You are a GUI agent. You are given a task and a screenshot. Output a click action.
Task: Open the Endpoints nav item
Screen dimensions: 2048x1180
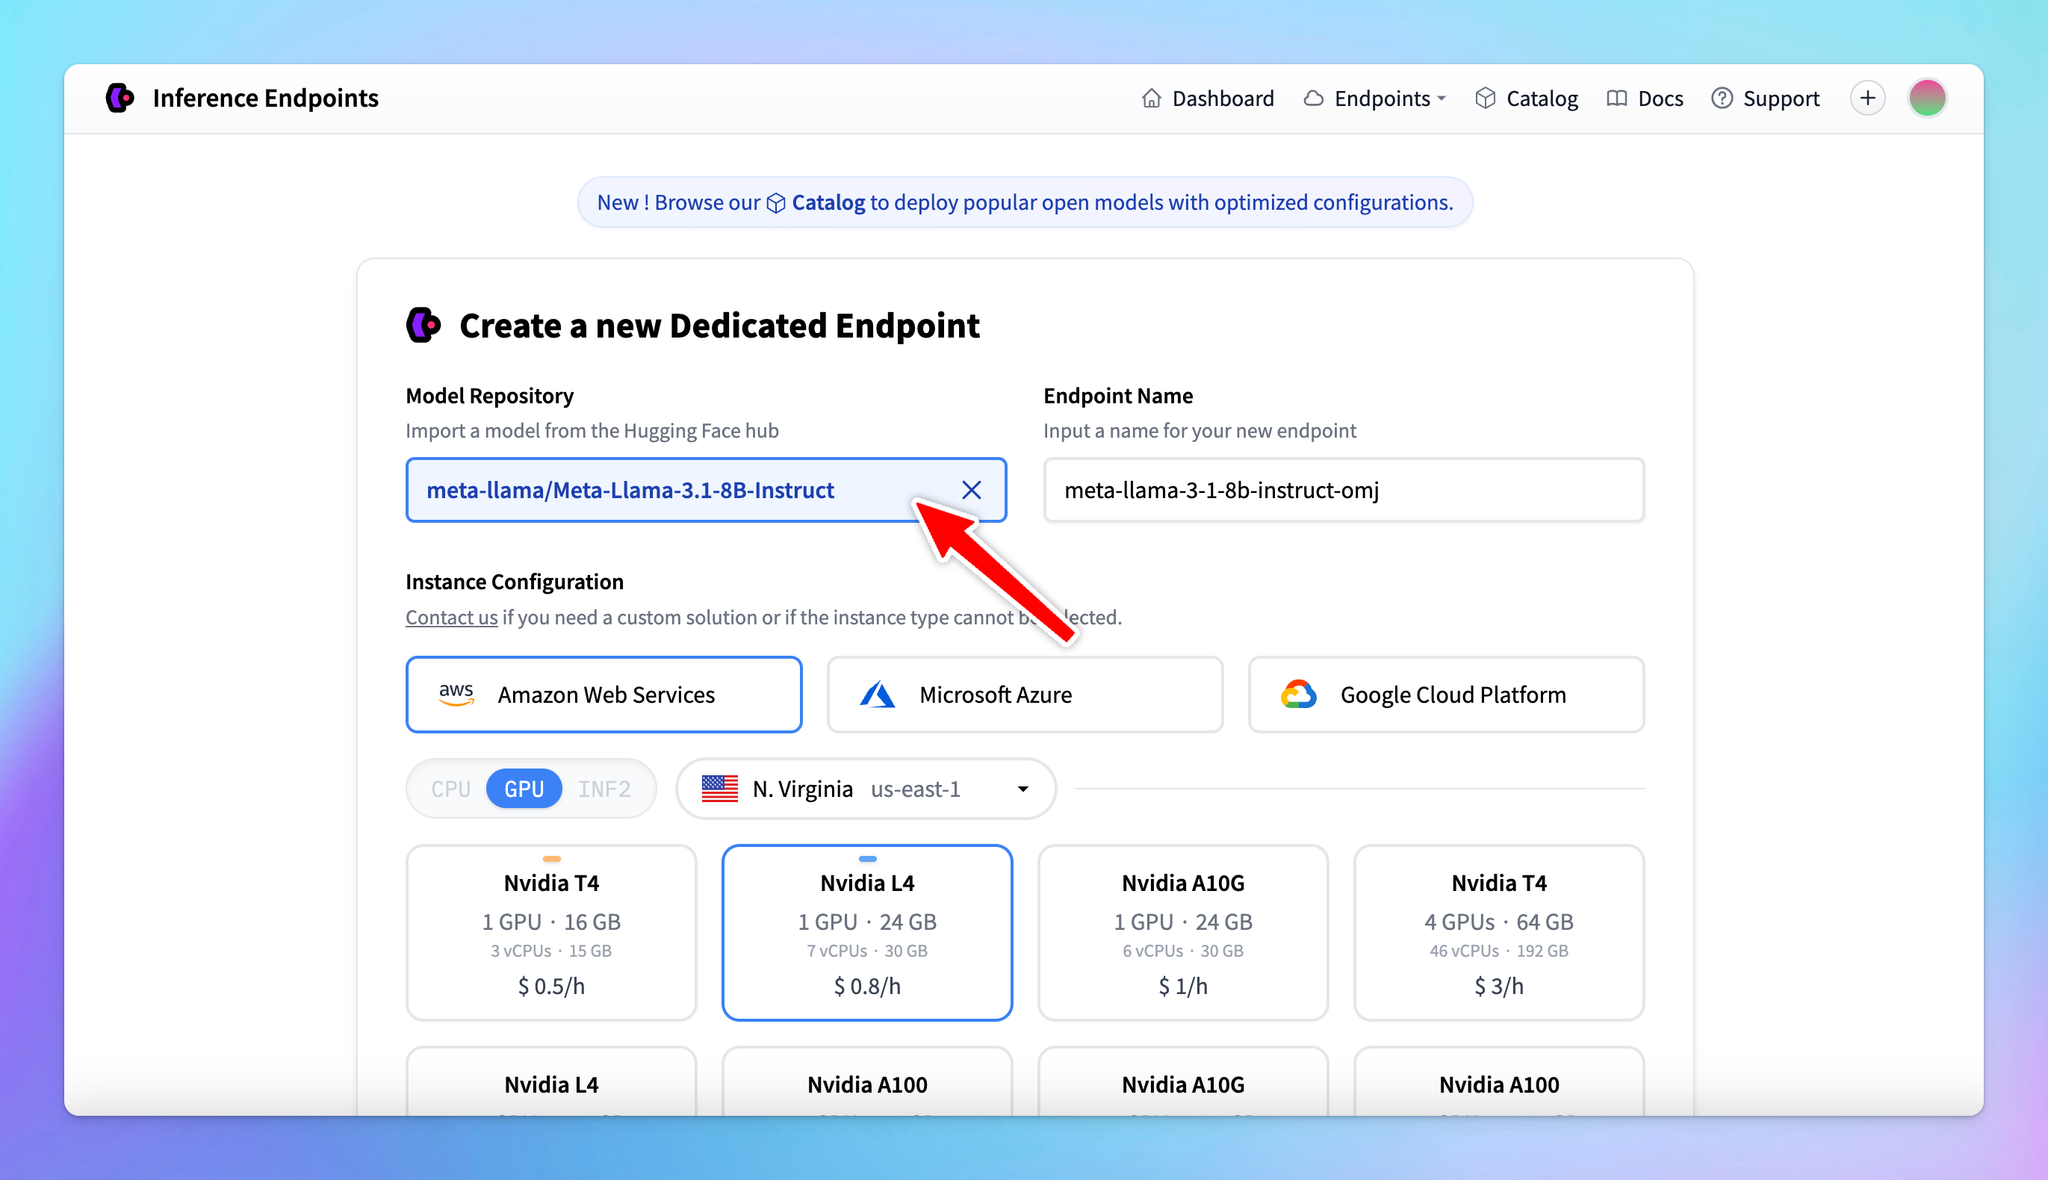[1375, 98]
